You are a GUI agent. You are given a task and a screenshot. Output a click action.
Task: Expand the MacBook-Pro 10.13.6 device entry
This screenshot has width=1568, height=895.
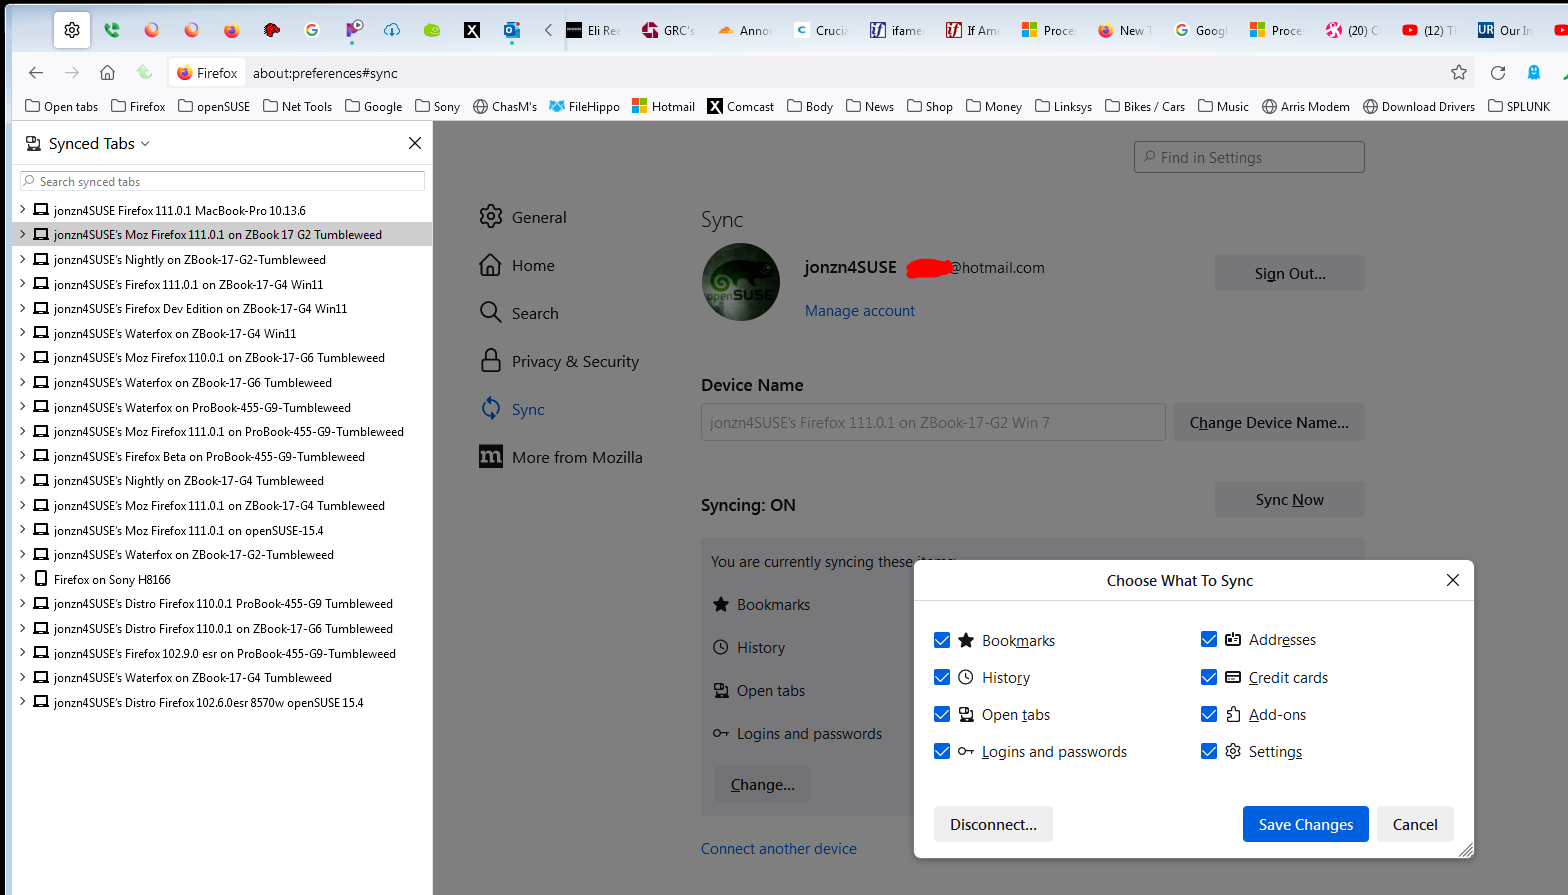coord(22,210)
